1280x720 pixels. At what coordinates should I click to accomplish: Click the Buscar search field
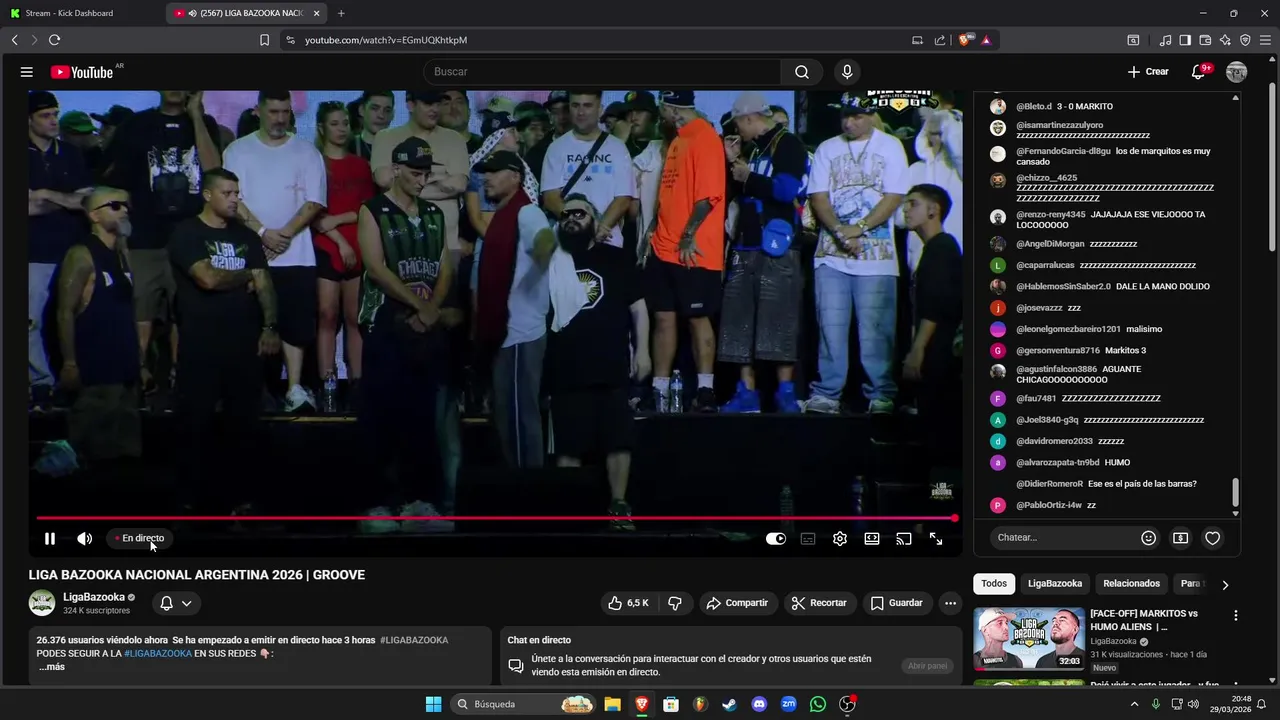pos(603,72)
